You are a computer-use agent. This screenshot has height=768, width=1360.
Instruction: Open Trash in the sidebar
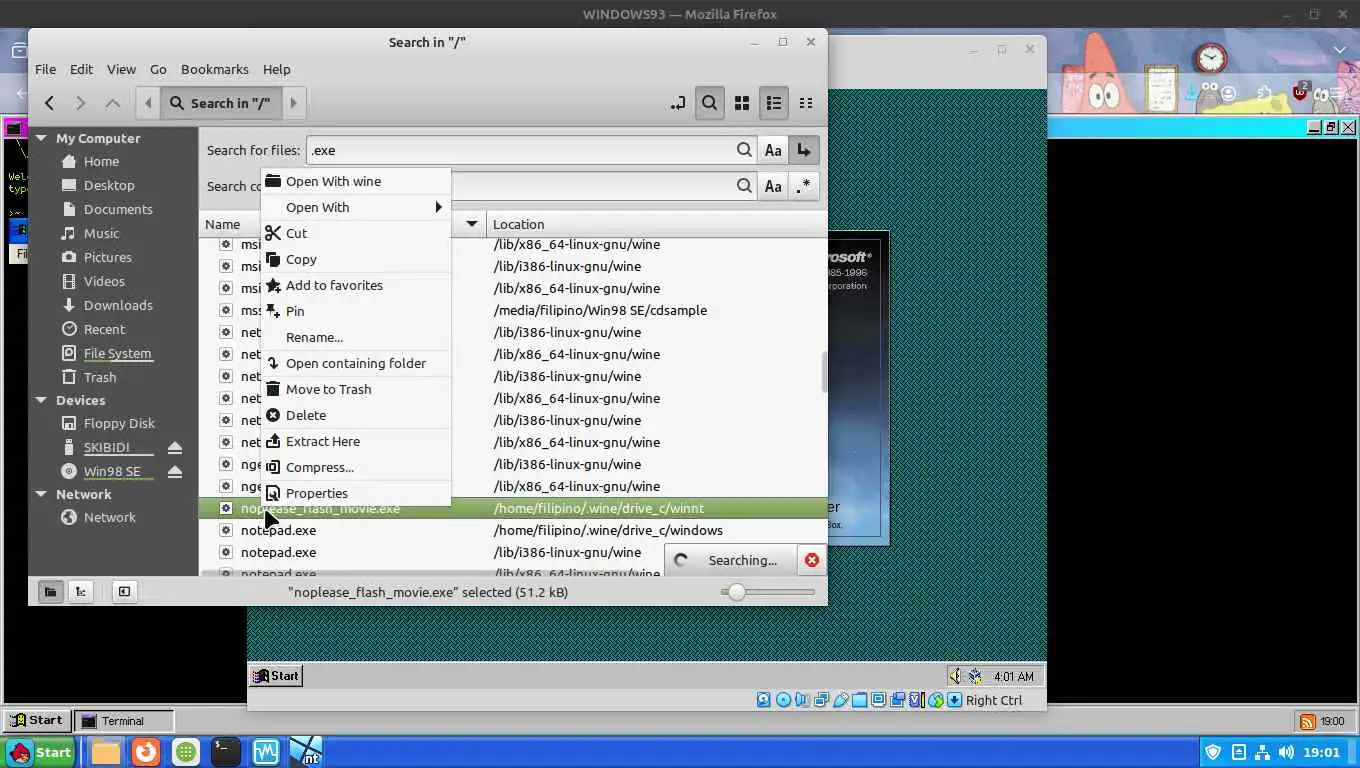(x=100, y=377)
